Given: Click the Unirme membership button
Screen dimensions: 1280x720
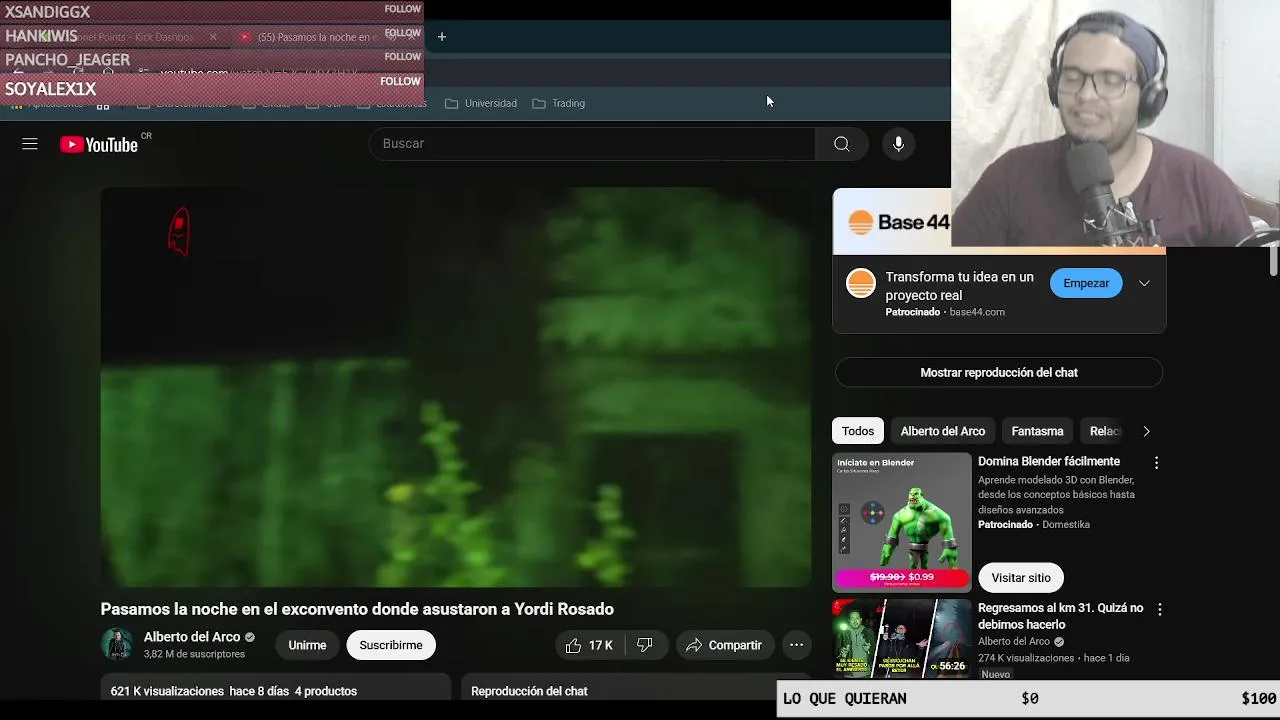Looking at the screenshot, I should click(307, 645).
